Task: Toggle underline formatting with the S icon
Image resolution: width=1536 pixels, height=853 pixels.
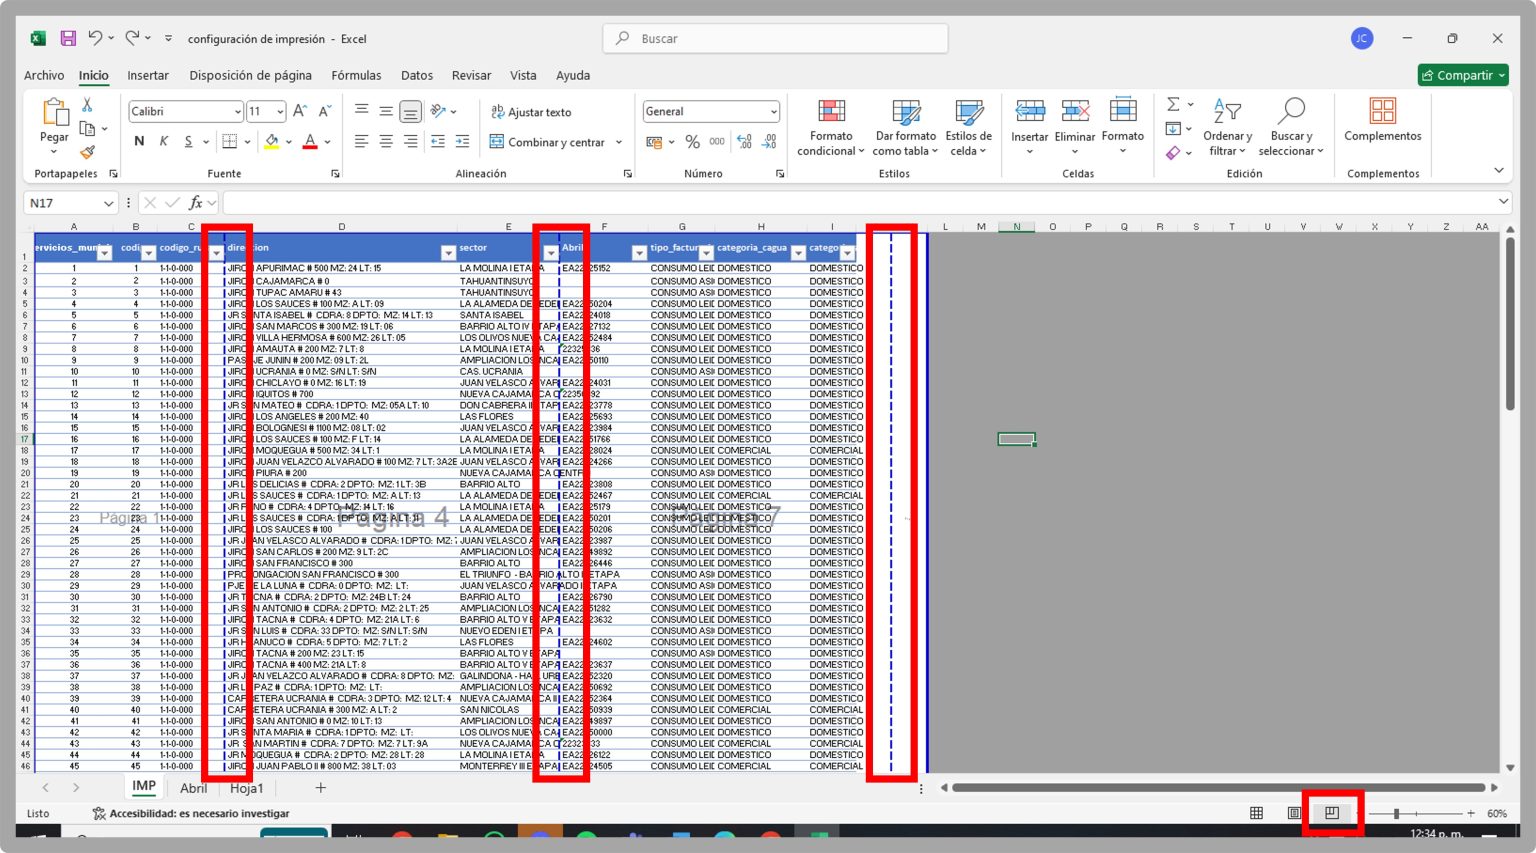Action: click(x=187, y=141)
